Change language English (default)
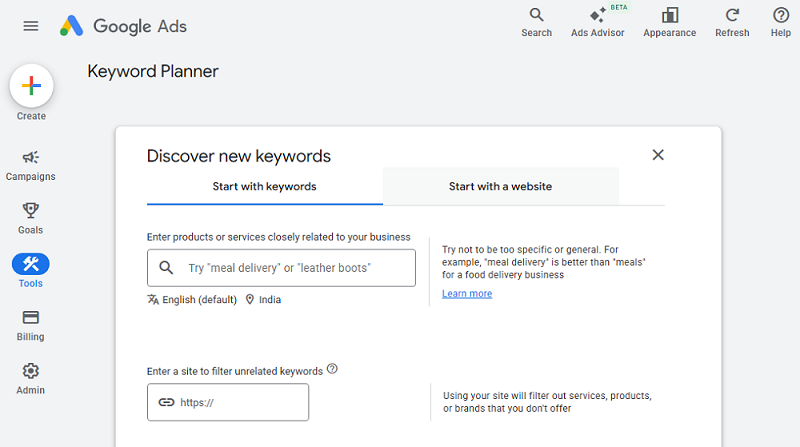 [x=192, y=300]
